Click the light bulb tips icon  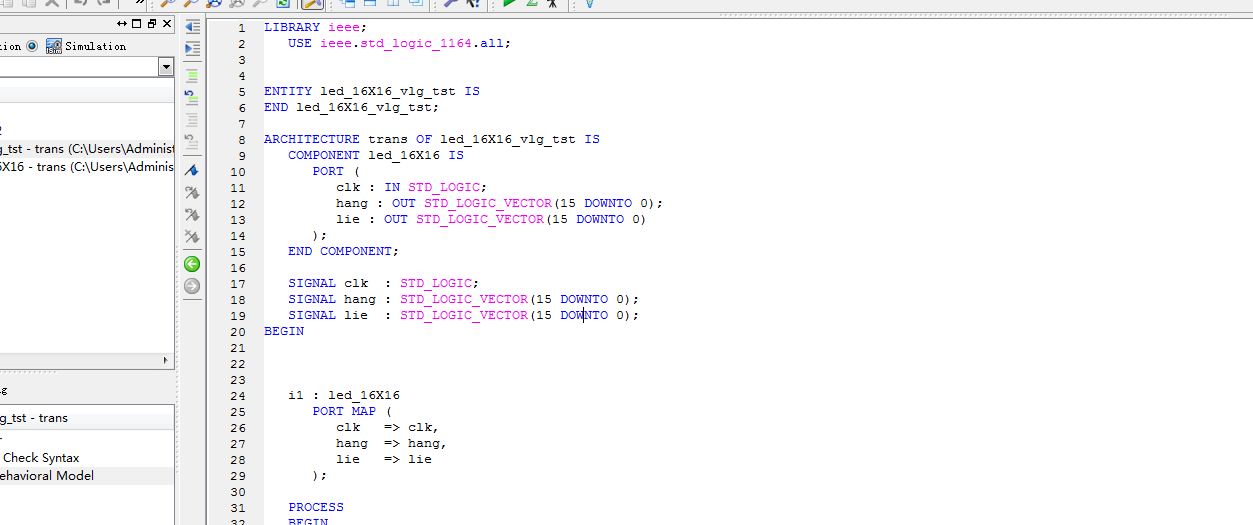pyautogui.click(x=590, y=4)
